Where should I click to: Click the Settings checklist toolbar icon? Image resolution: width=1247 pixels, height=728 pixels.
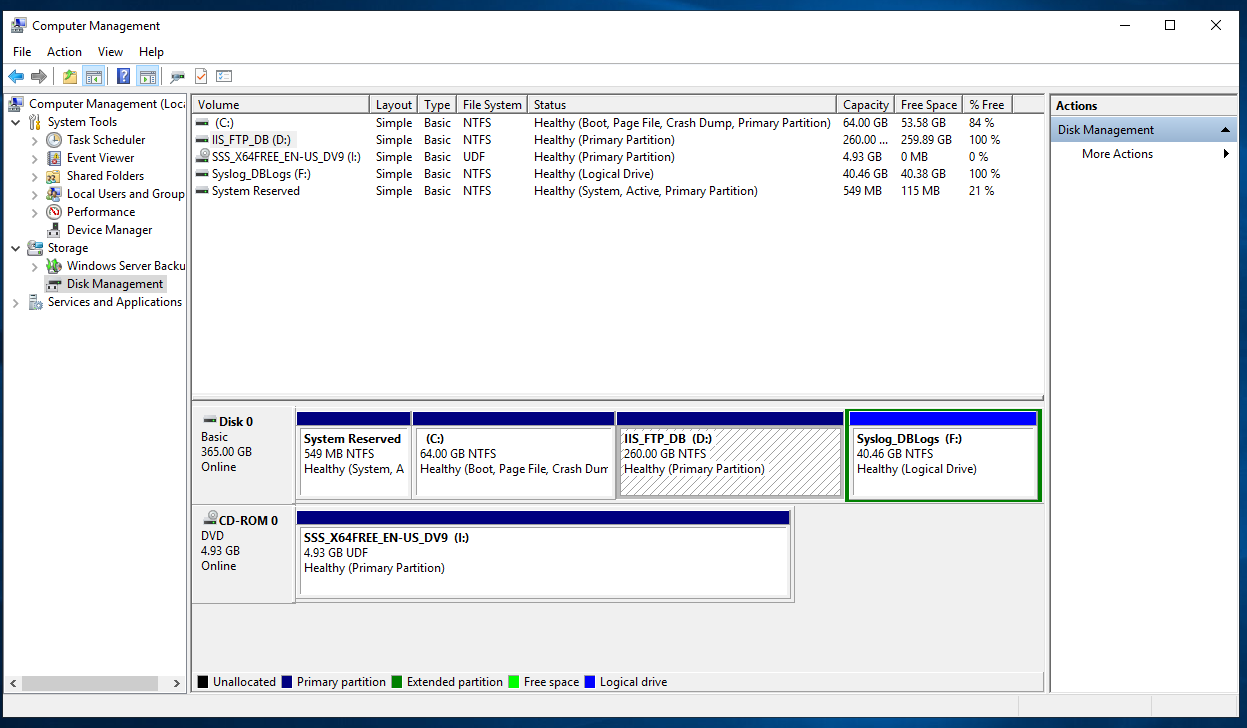224,76
